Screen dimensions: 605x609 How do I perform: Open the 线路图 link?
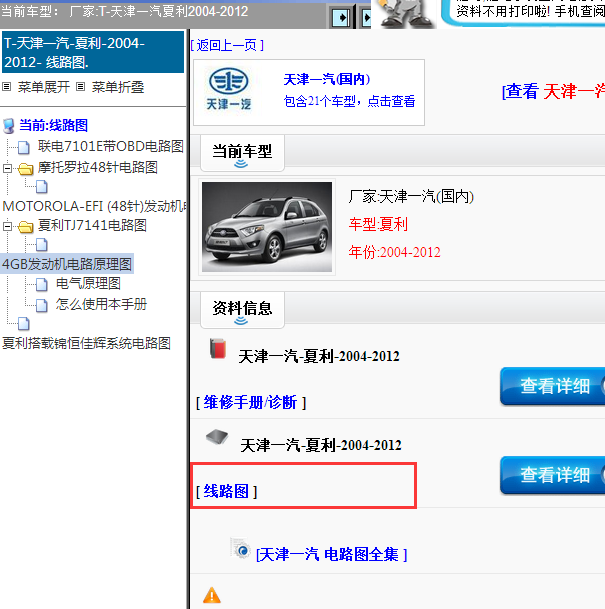tap(226, 491)
